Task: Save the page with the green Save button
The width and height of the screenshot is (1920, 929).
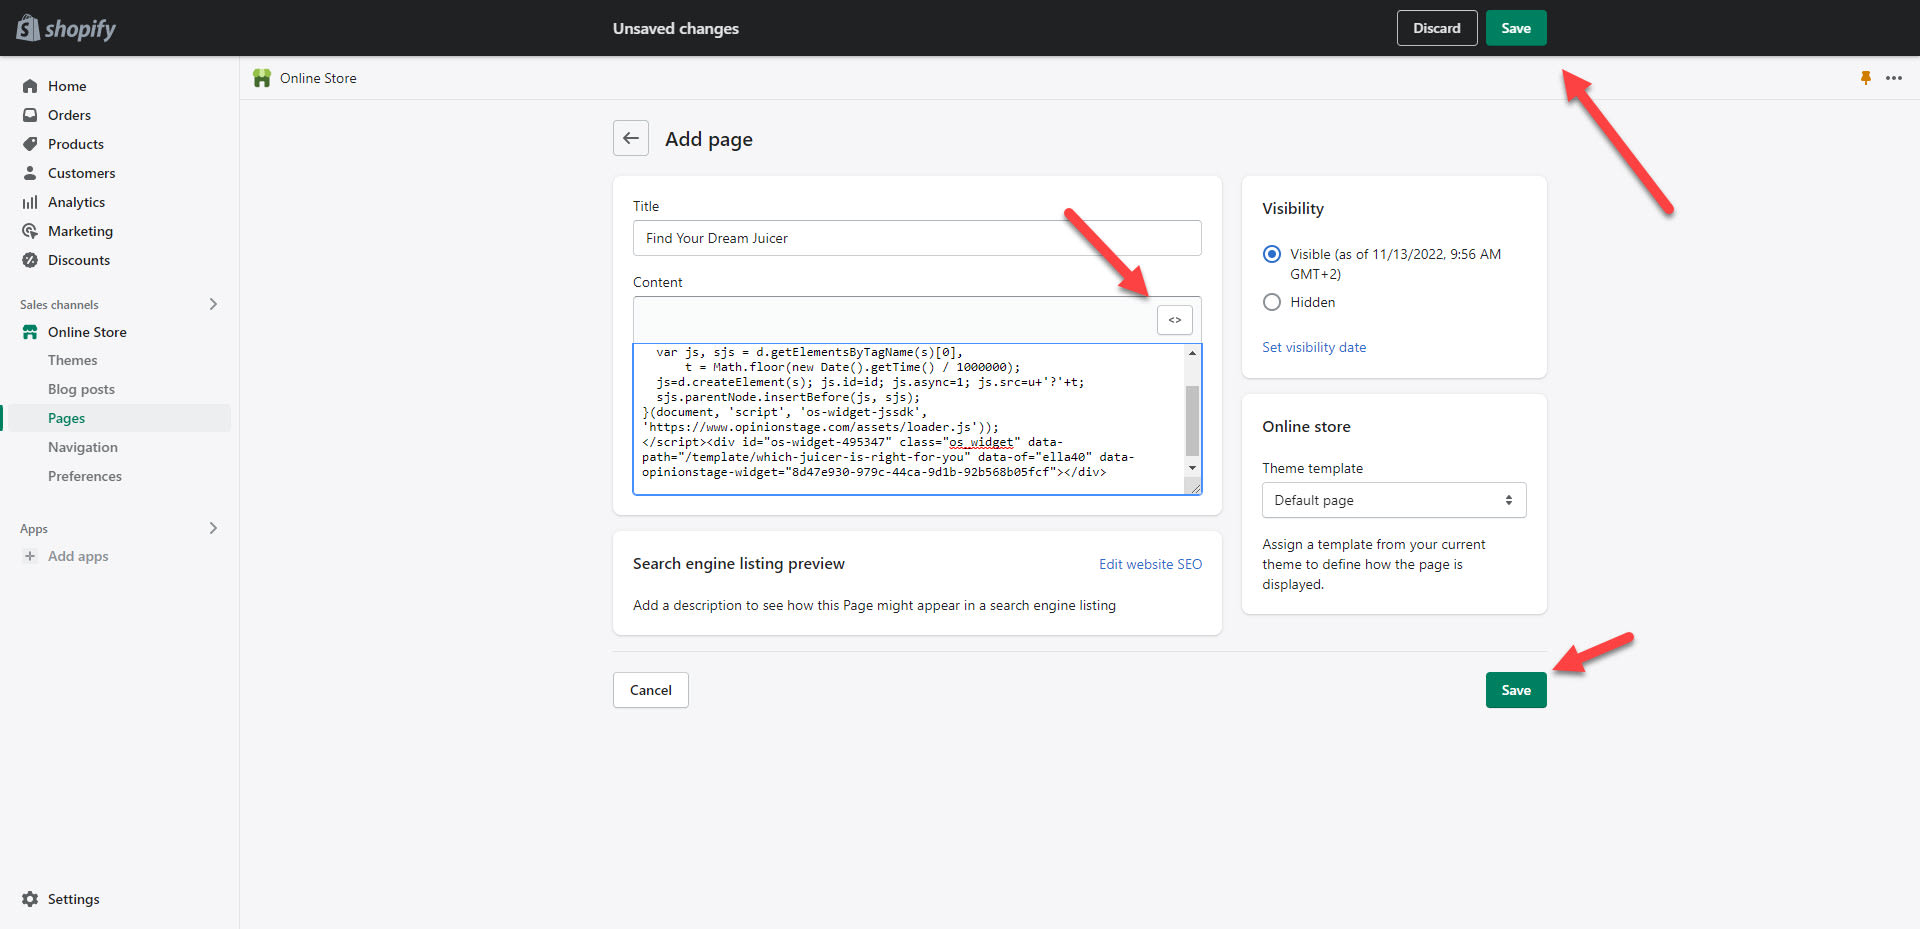Action: point(1515,690)
